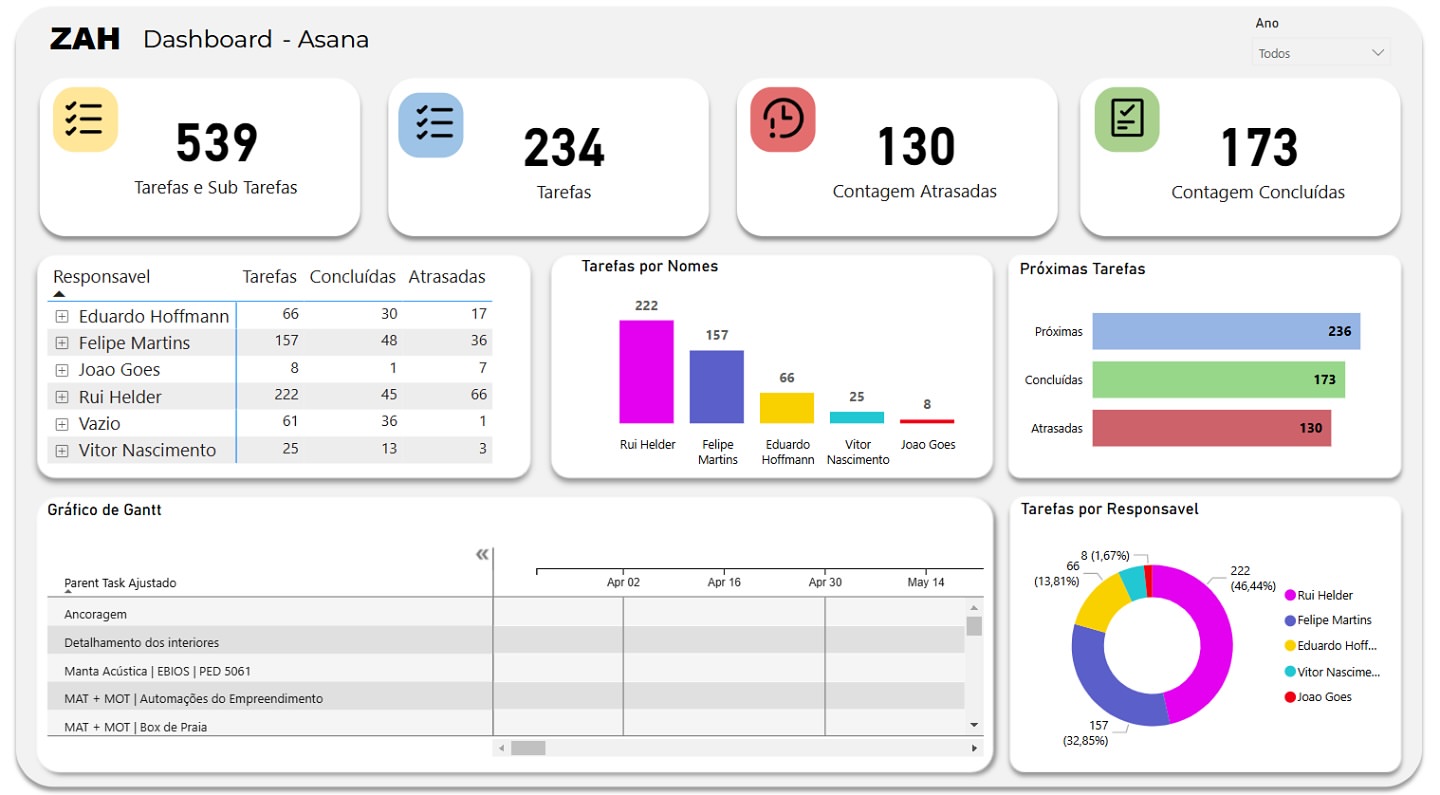The height and width of the screenshot is (795, 1440).
Task: Expand the Rui Helder row
Action: pos(62,397)
